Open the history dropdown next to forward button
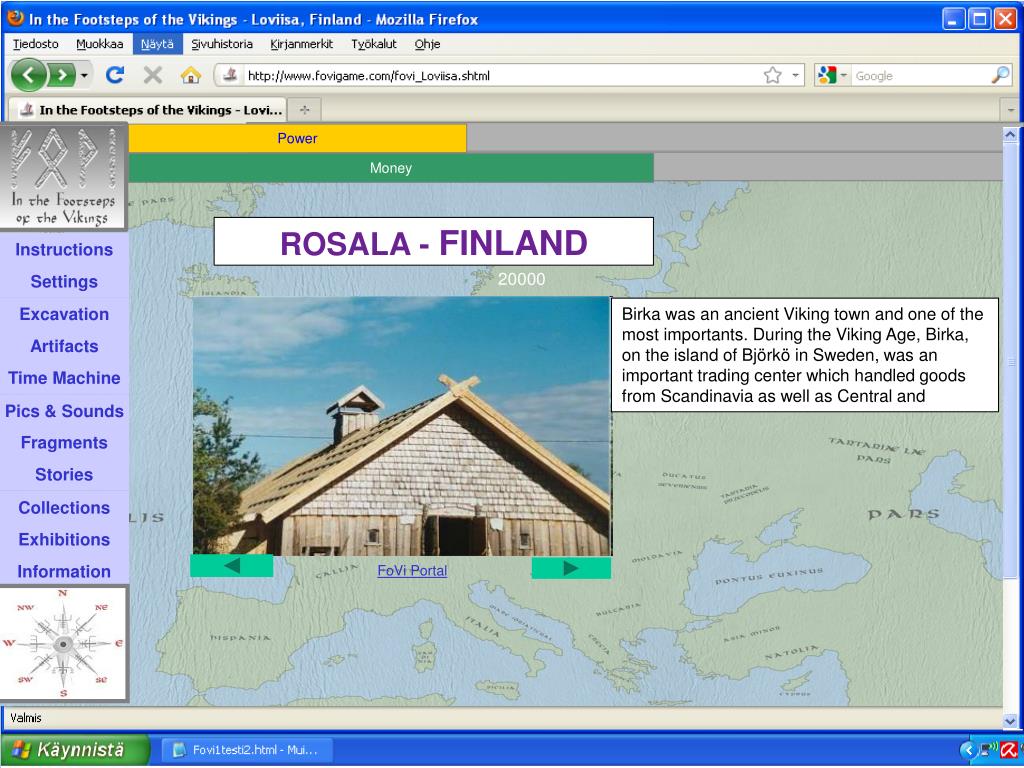1024x768 pixels. [85, 75]
